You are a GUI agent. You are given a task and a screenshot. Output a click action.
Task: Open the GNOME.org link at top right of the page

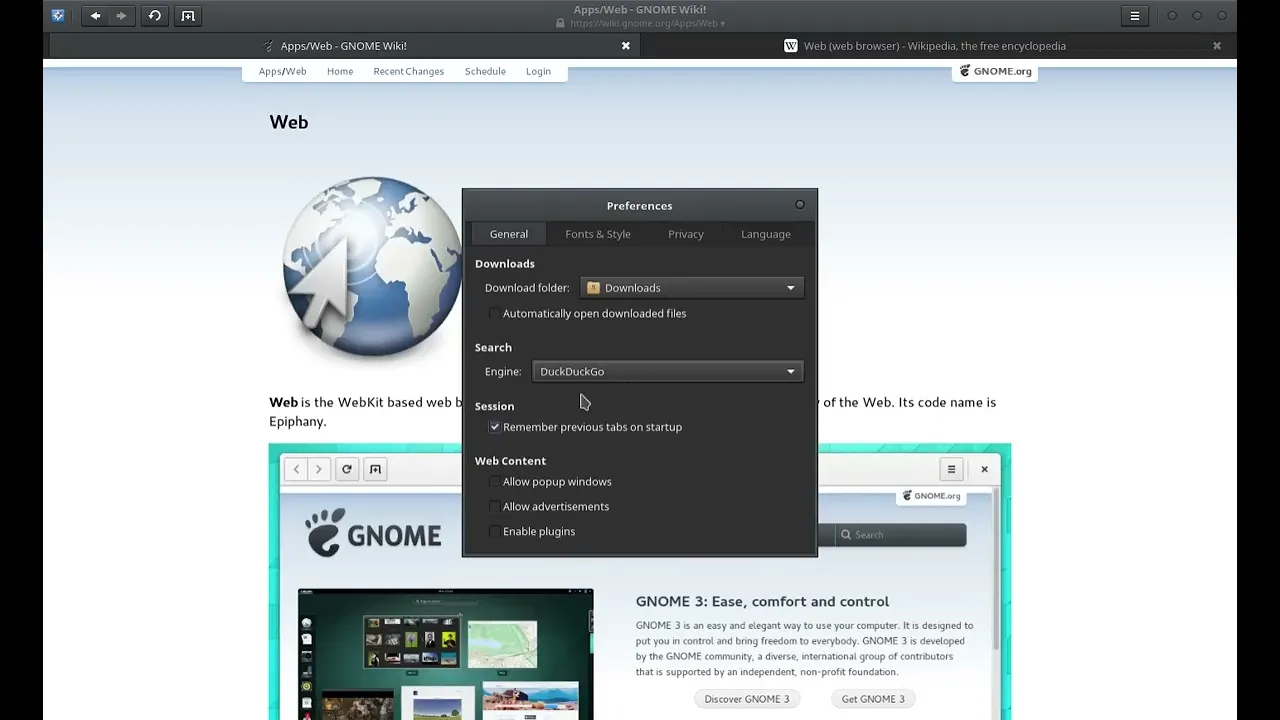995,72
